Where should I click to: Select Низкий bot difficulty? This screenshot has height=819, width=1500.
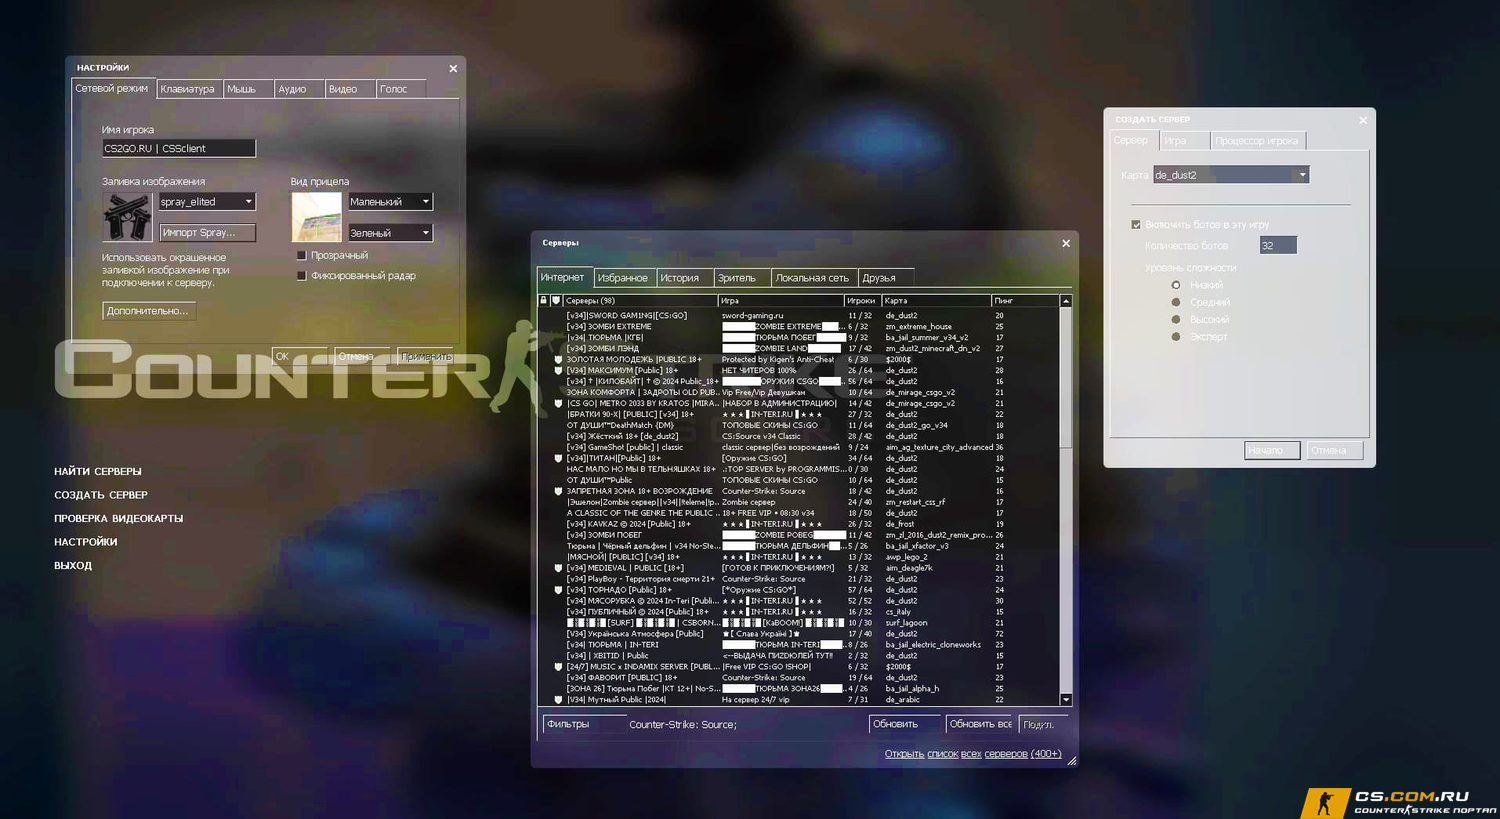point(1176,285)
